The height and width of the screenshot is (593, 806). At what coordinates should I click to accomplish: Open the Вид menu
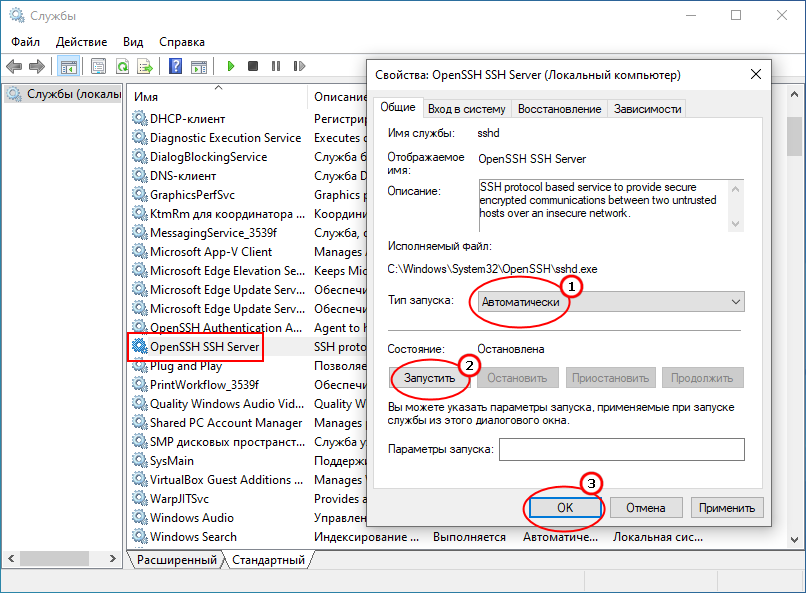pyautogui.click(x=133, y=42)
